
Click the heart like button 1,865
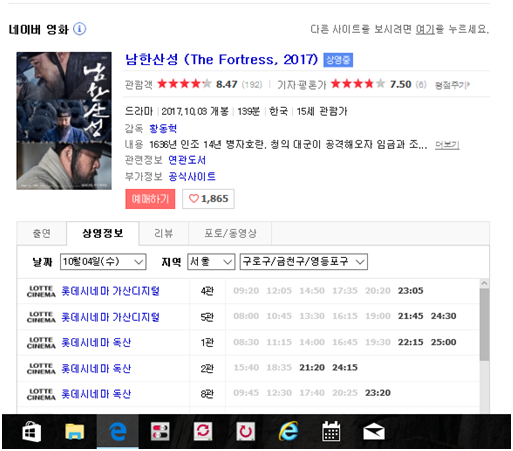pyautogui.click(x=208, y=199)
